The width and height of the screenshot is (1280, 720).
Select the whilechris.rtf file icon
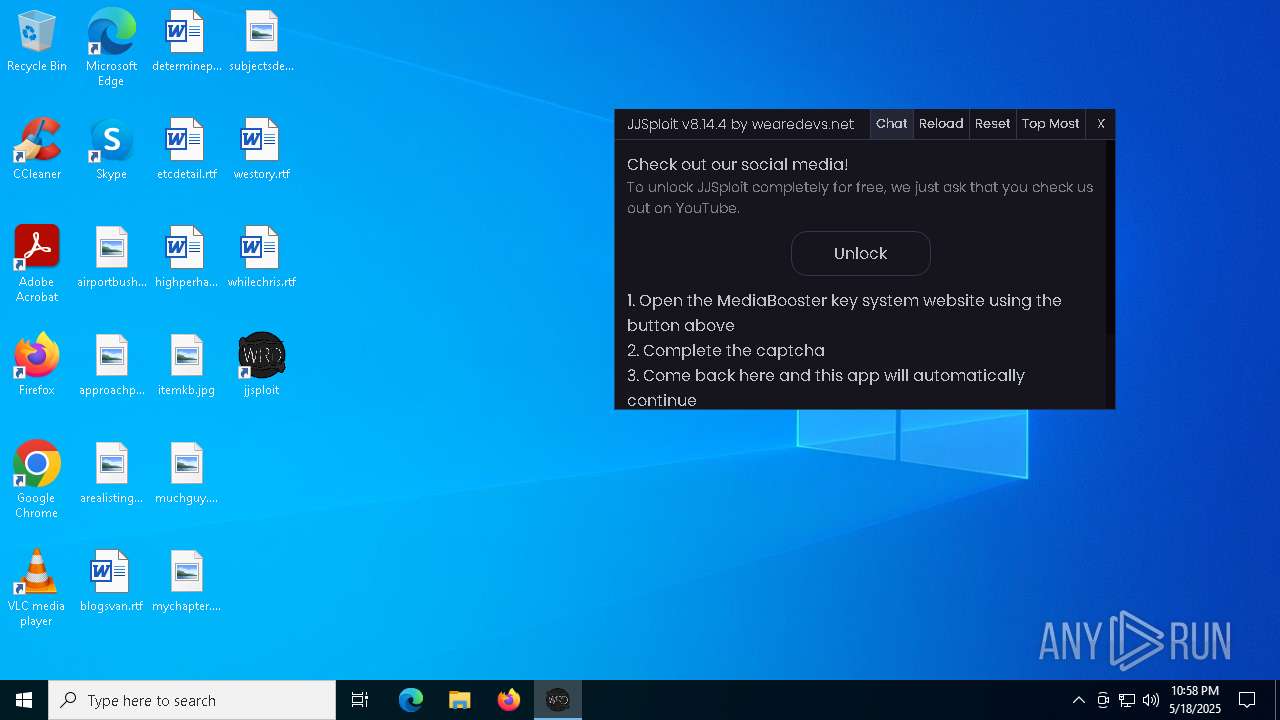click(x=261, y=258)
